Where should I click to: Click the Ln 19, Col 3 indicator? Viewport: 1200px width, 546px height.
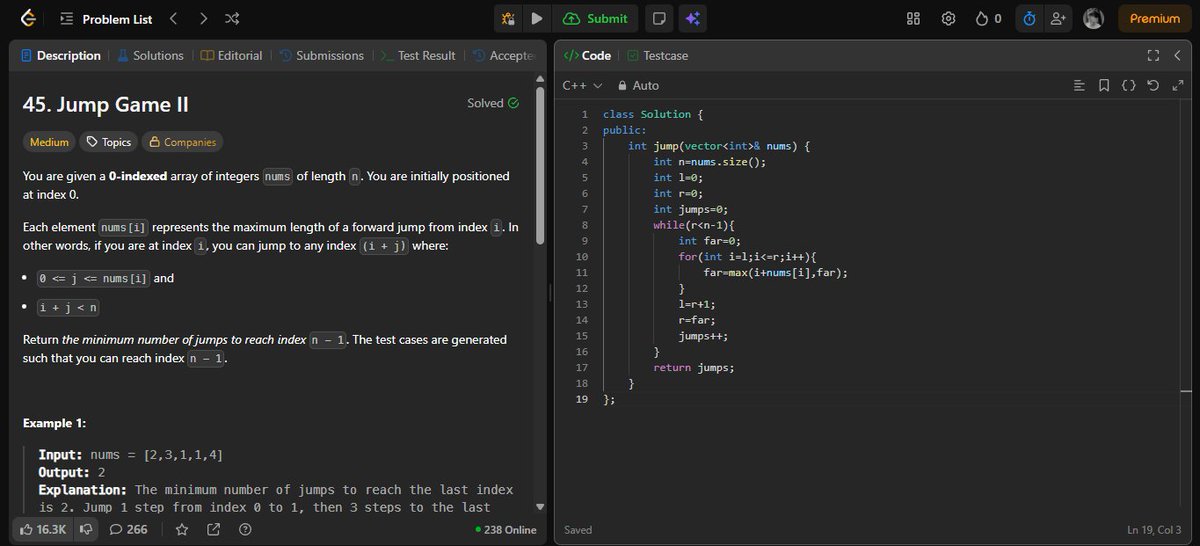pos(1154,530)
